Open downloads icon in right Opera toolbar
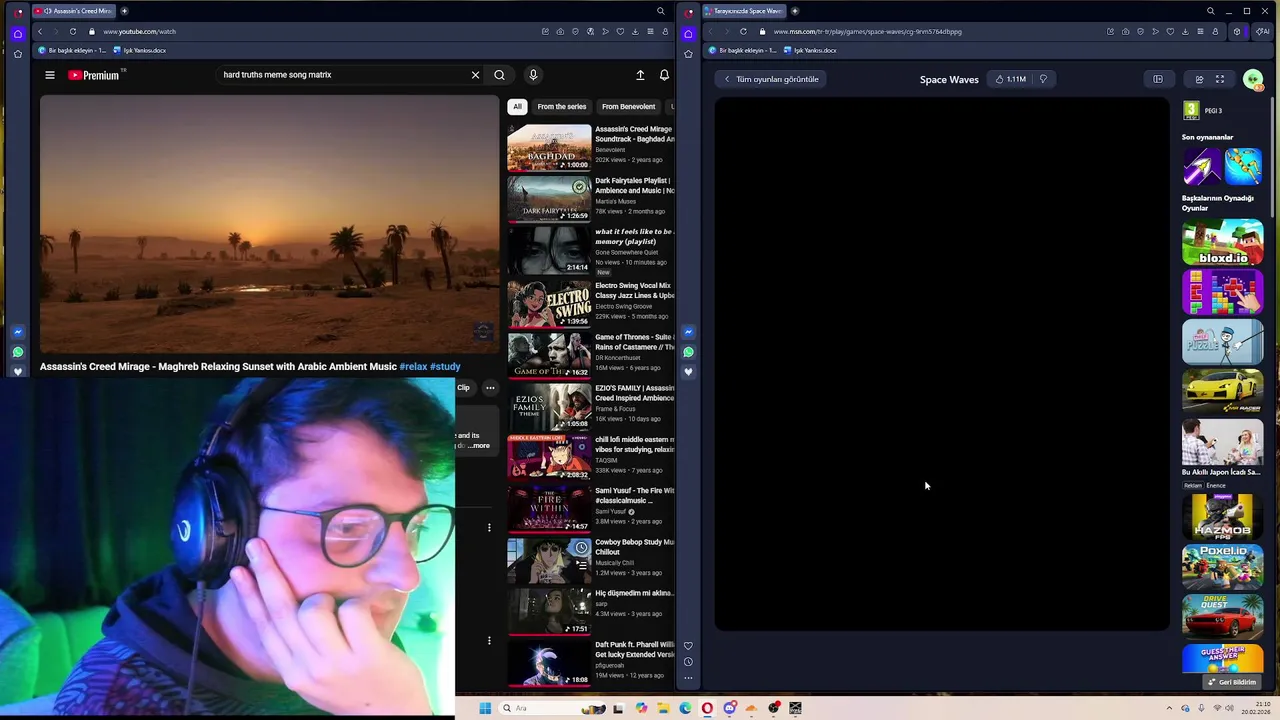 [1185, 32]
